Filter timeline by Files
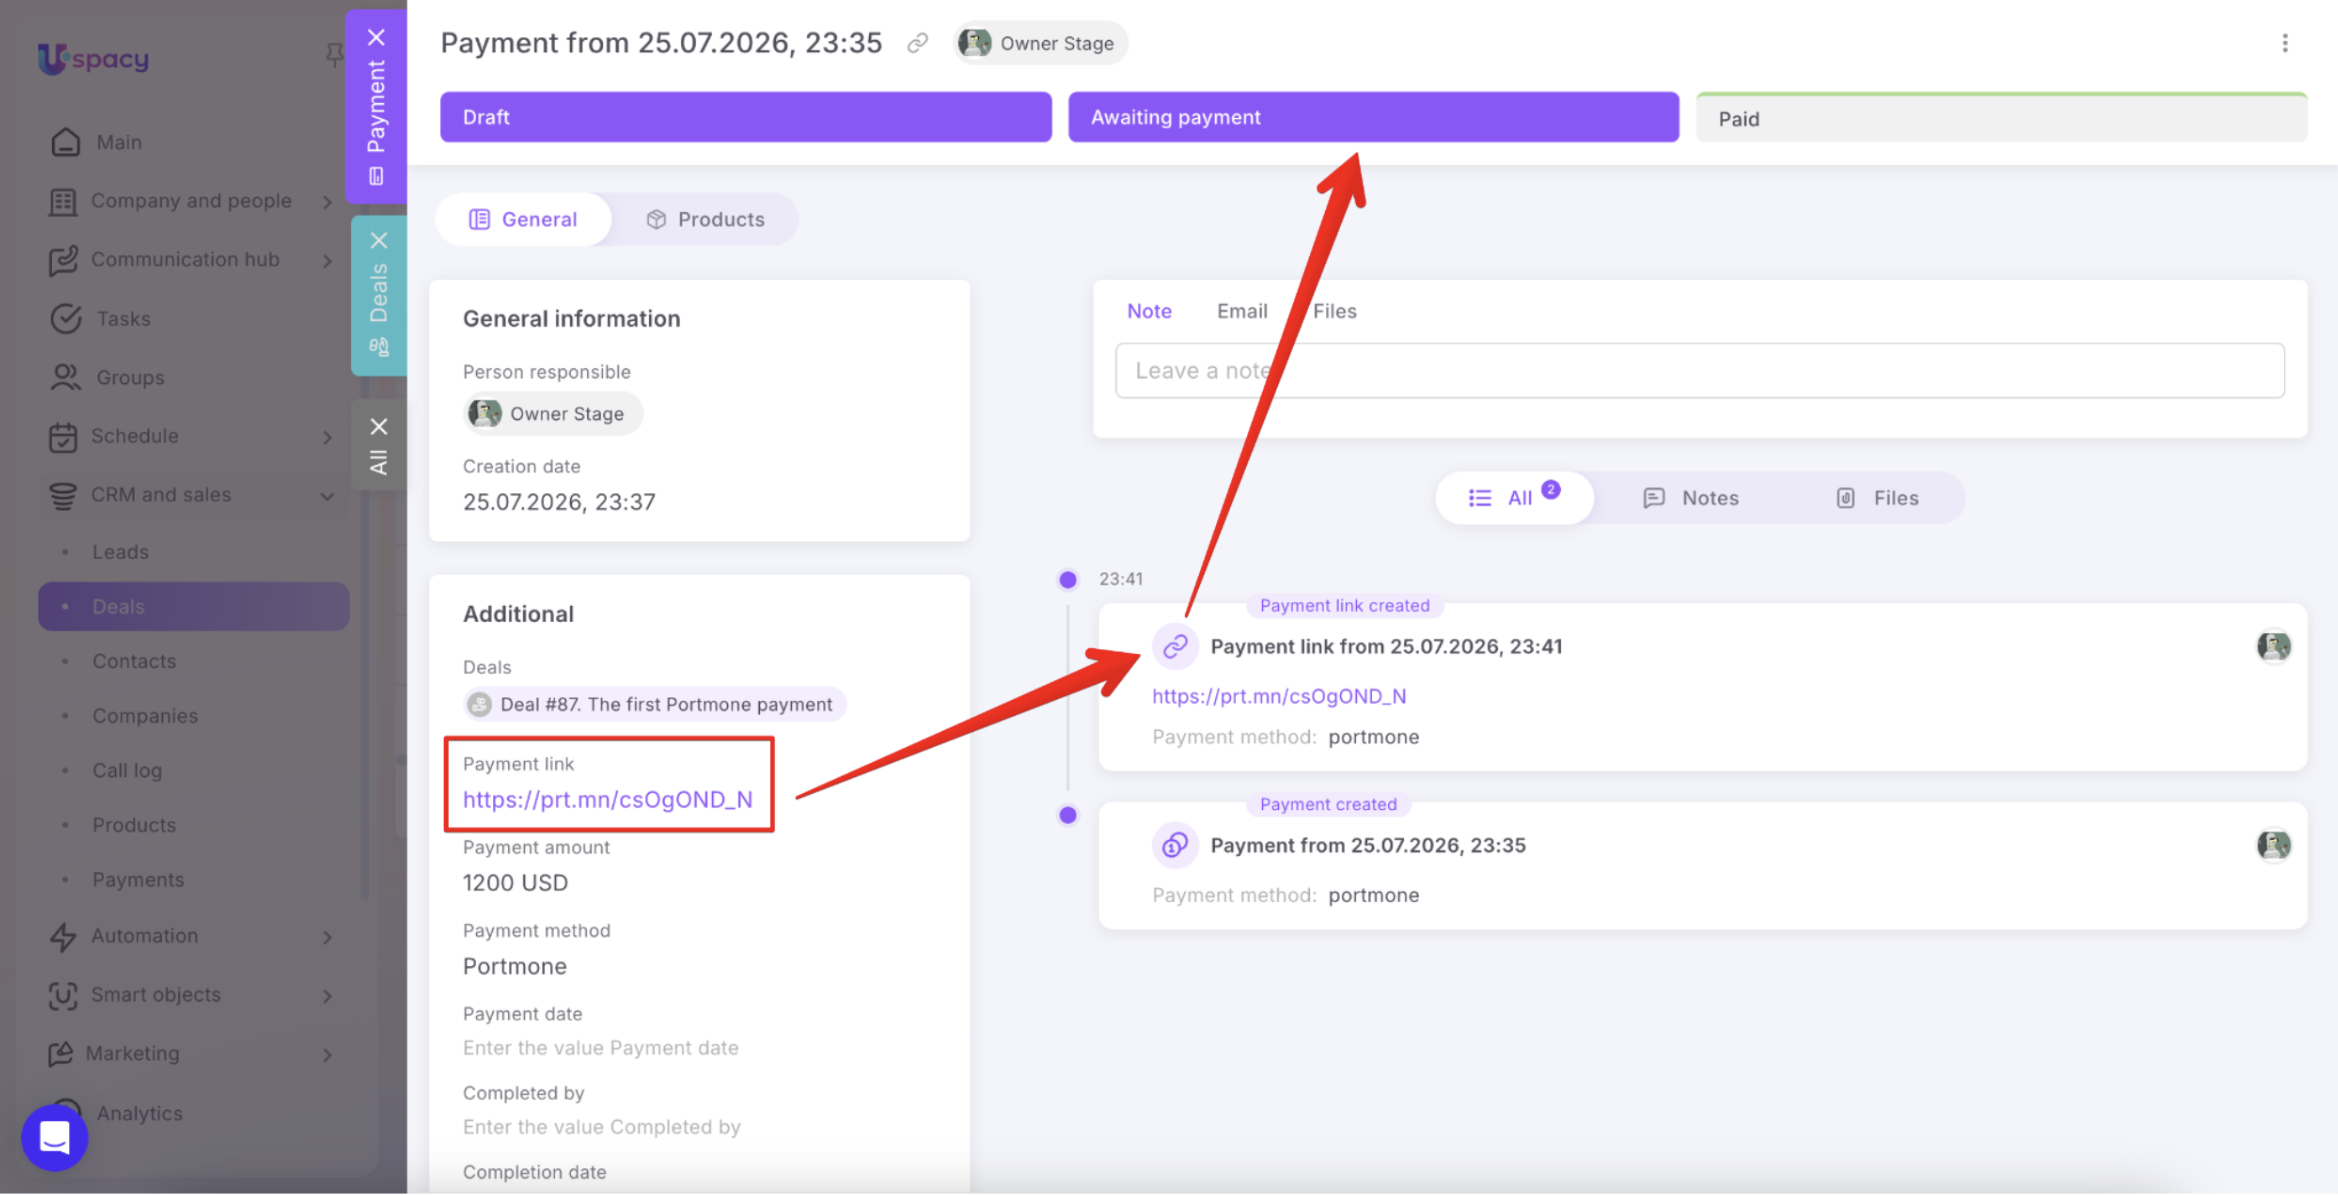 (x=1878, y=498)
